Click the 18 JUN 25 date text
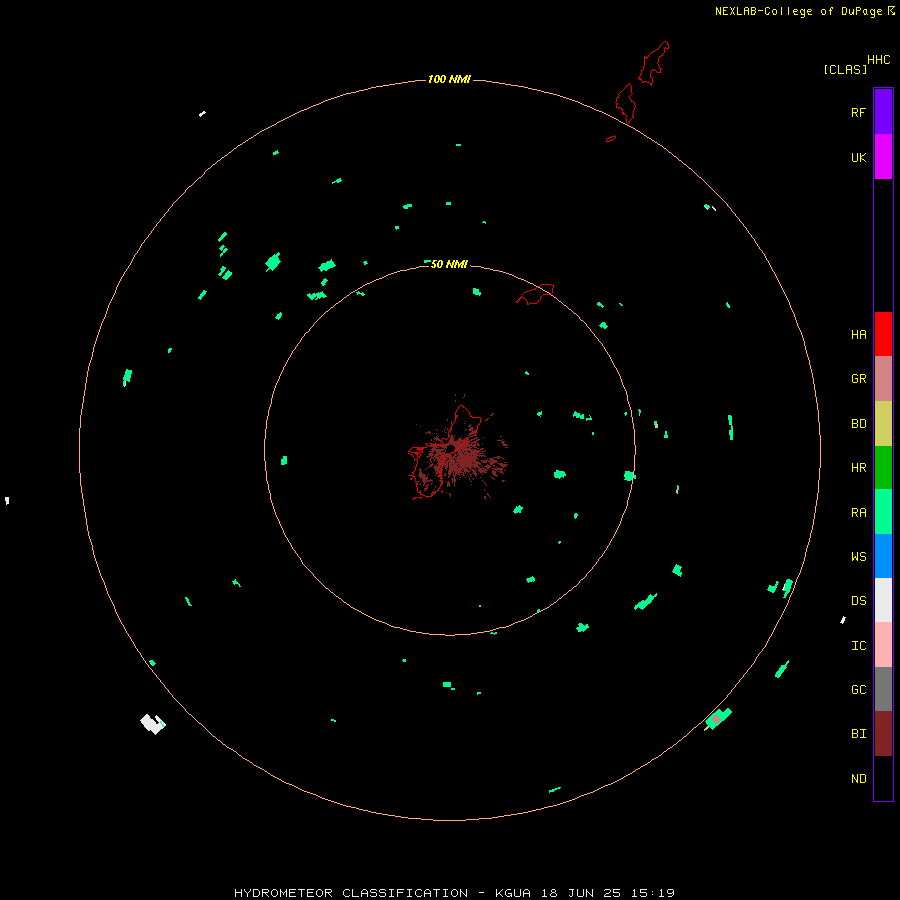This screenshot has height=900, width=900. pos(581,893)
